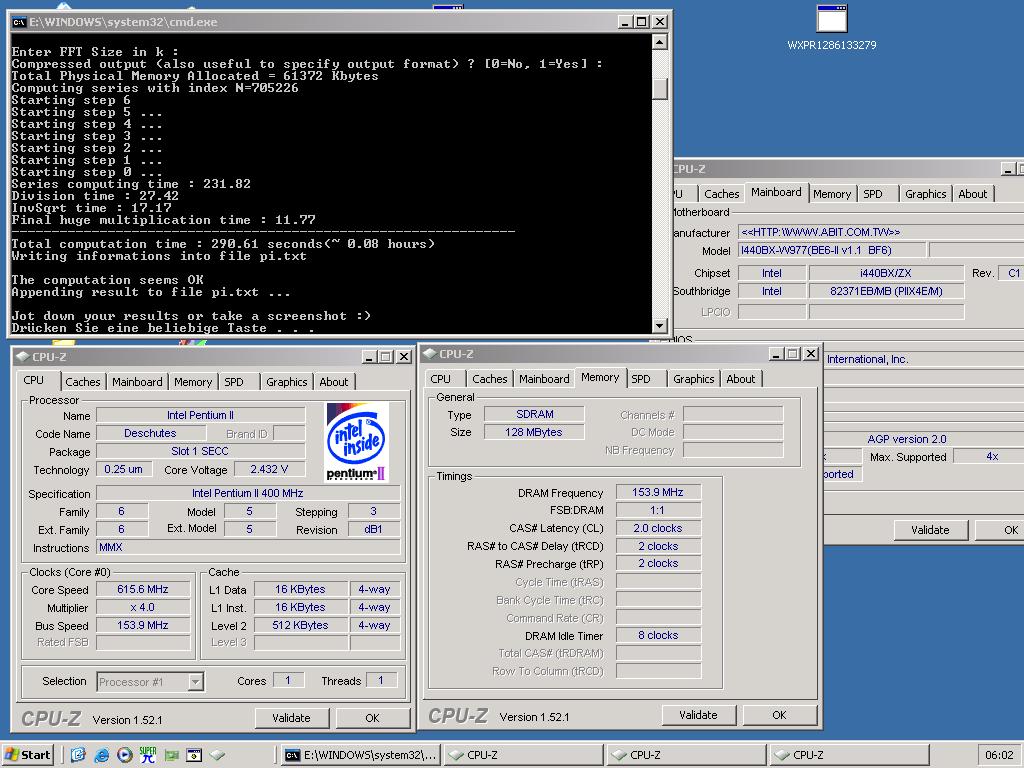Screen dimensions: 1024x768
Task: Click the CPU-Z CPU window title icon
Action: 22,357
